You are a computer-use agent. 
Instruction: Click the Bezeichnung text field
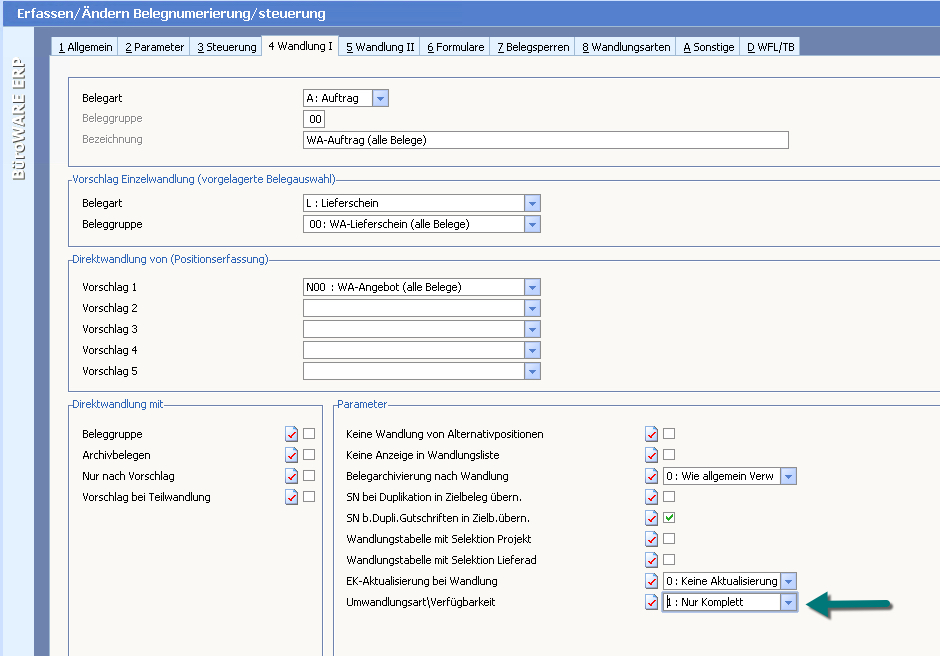[x=545, y=140]
